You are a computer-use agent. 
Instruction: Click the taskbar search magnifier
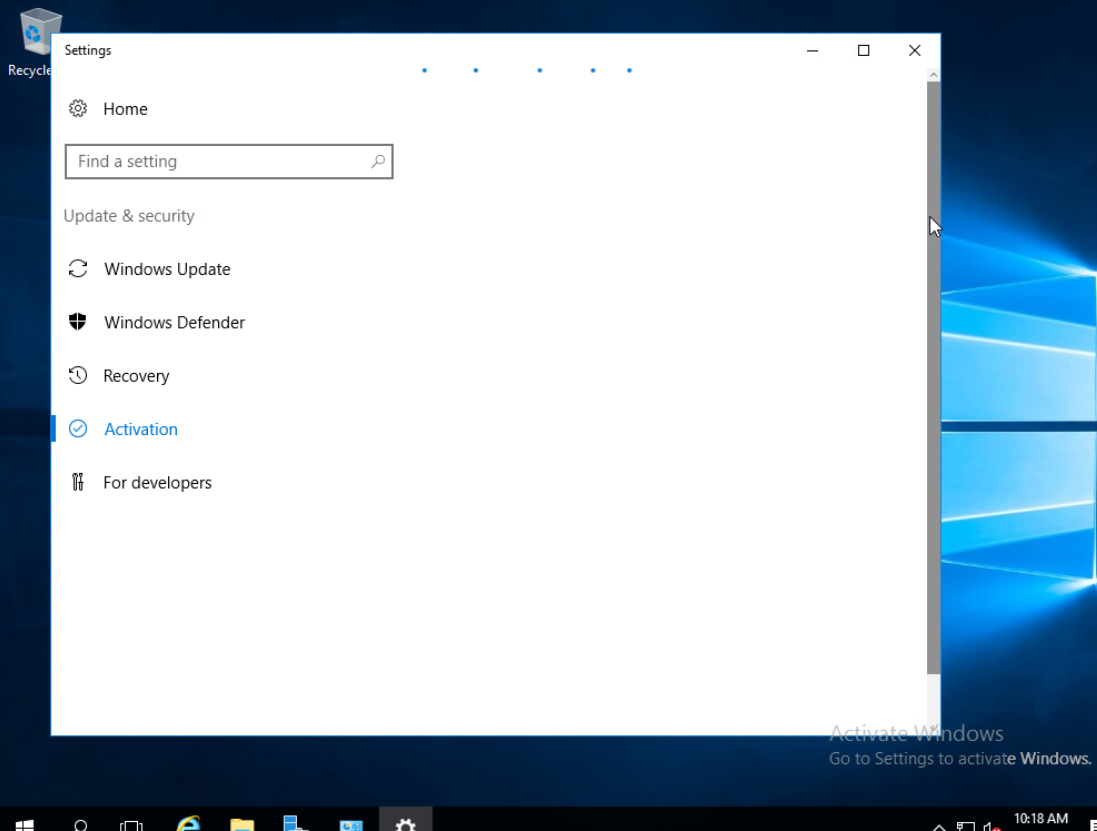pyautogui.click(x=81, y=824)
